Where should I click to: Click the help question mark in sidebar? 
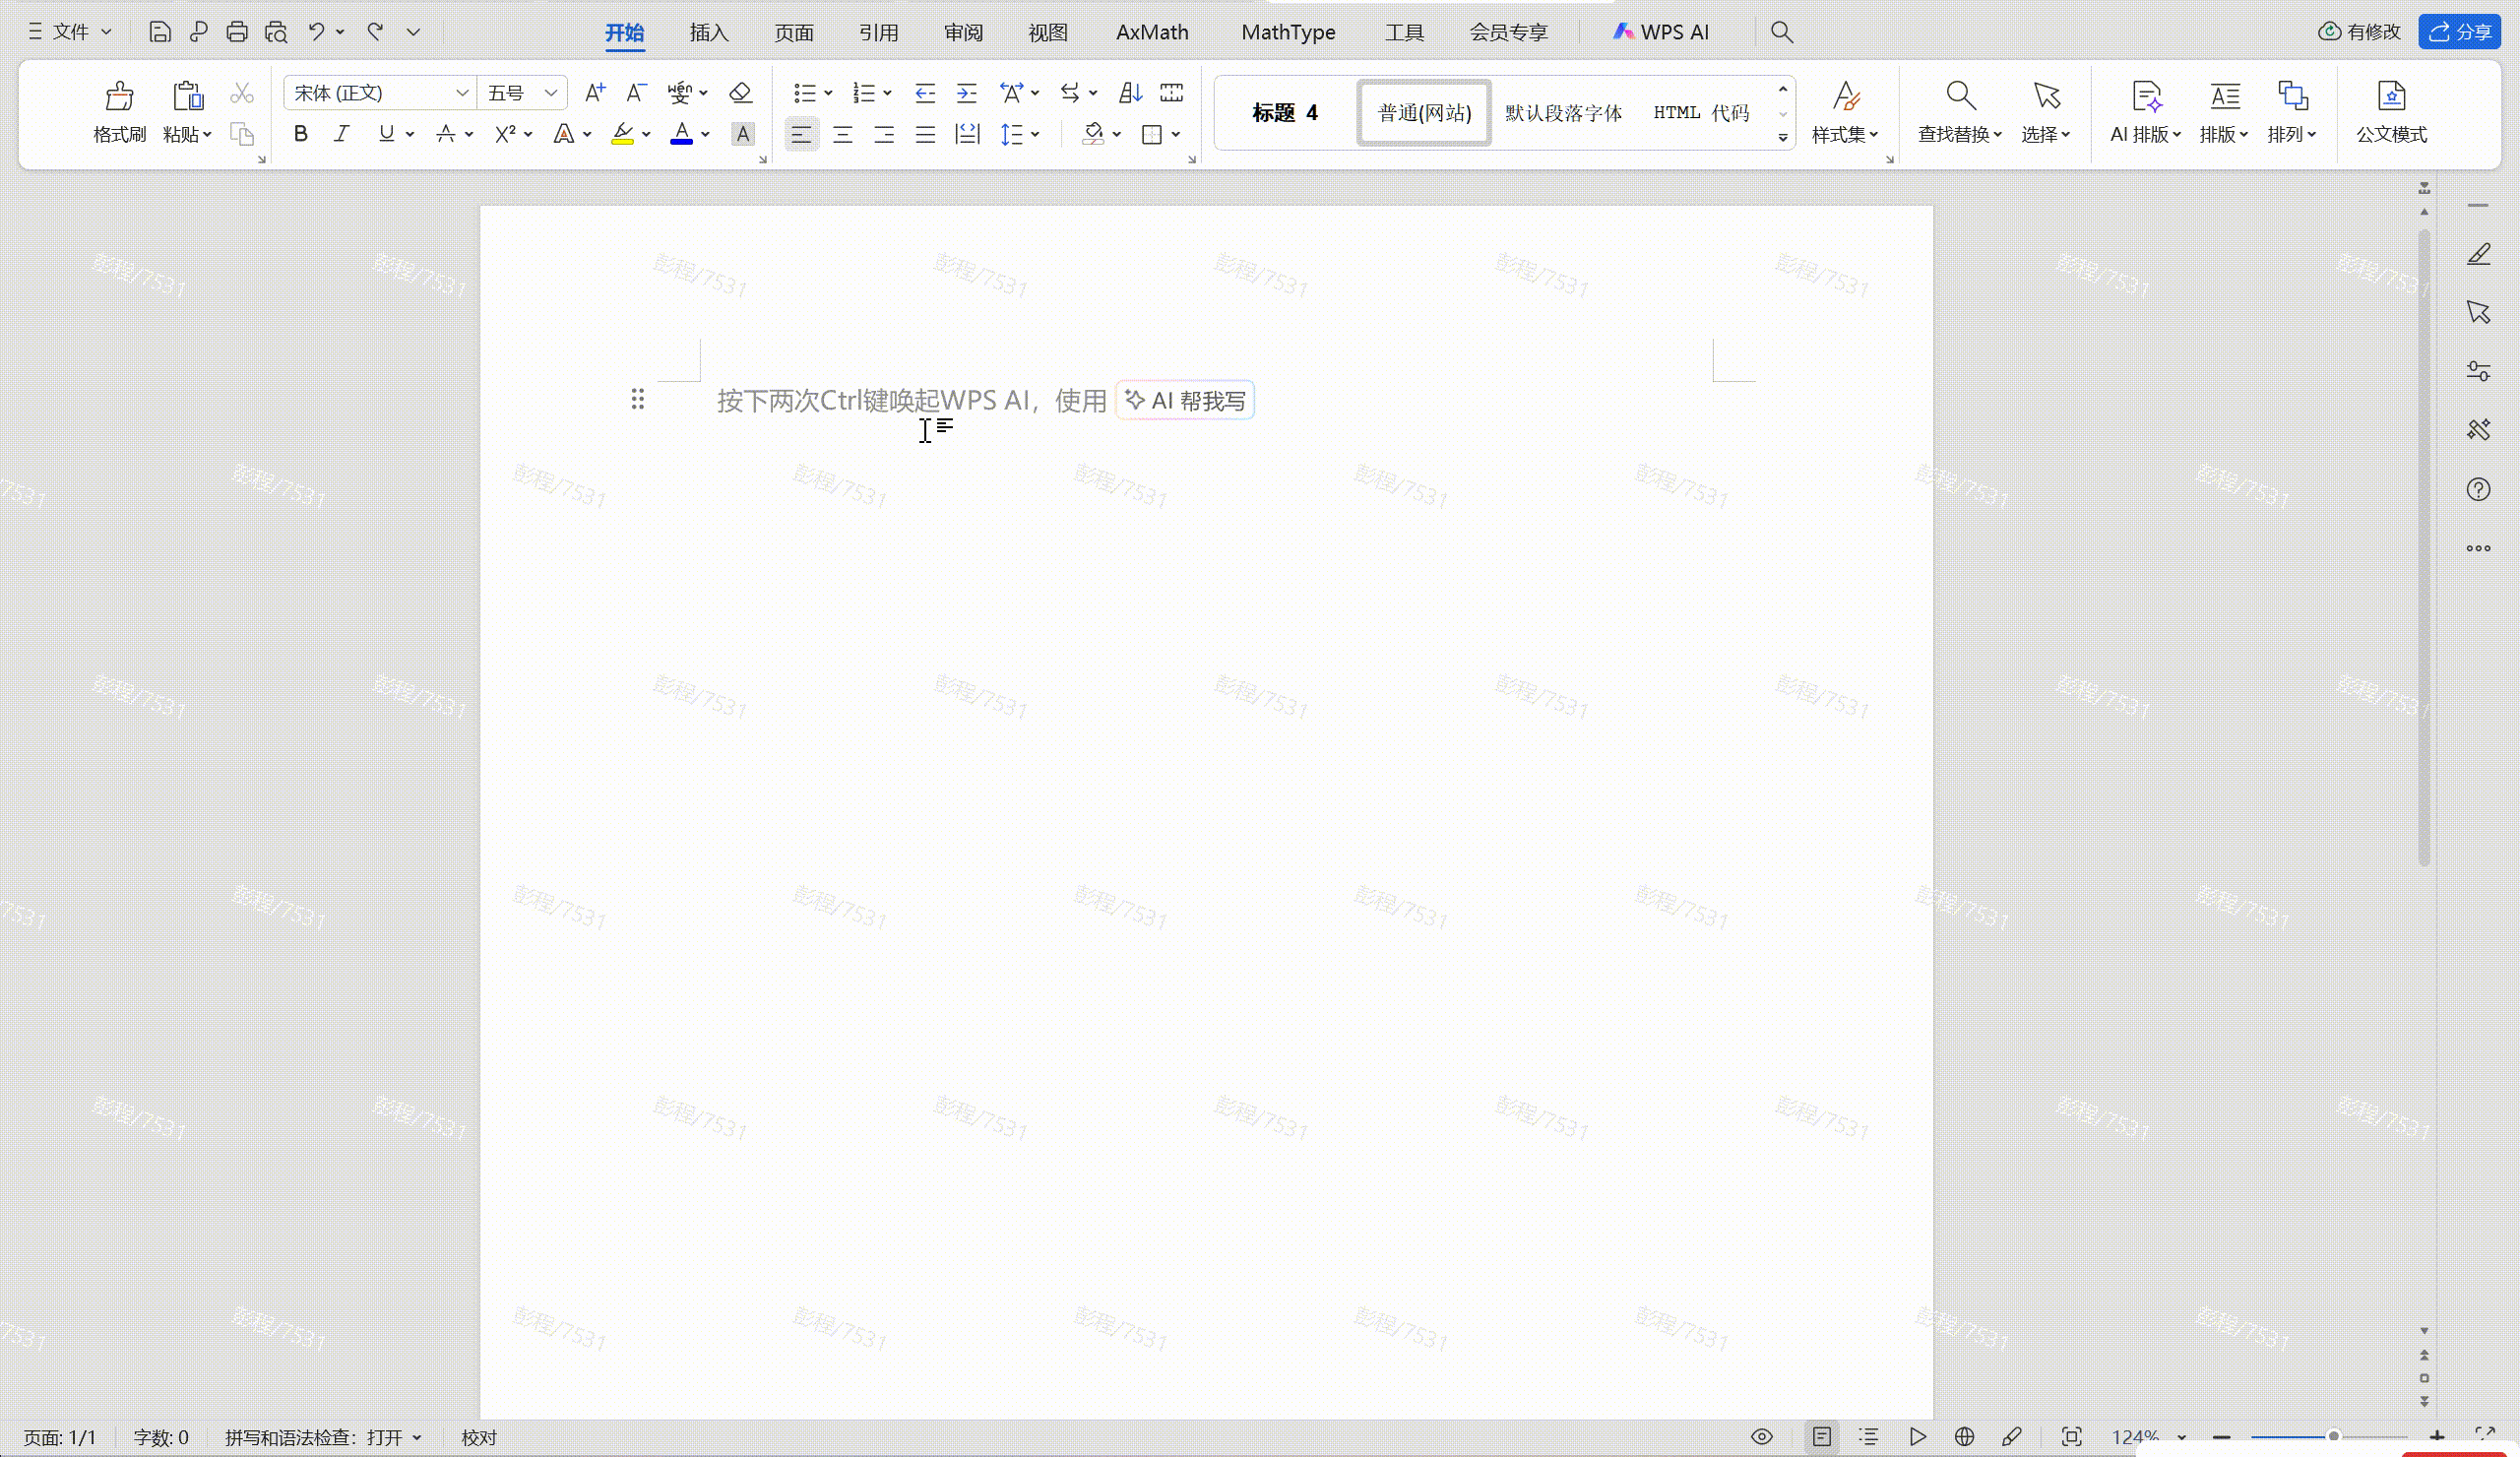tap(2478, 490)
